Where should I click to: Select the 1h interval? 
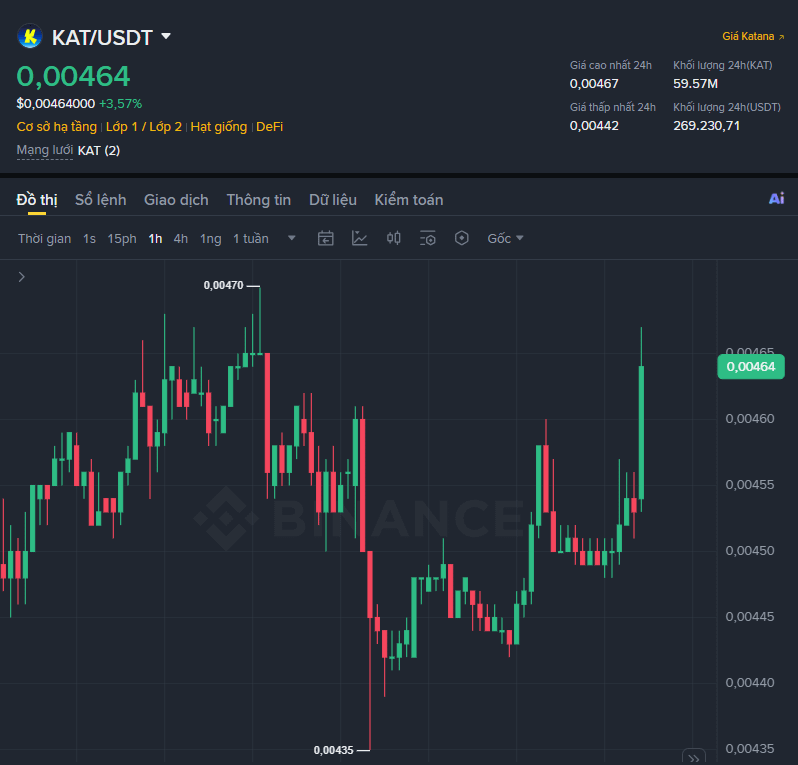(155, 239)
